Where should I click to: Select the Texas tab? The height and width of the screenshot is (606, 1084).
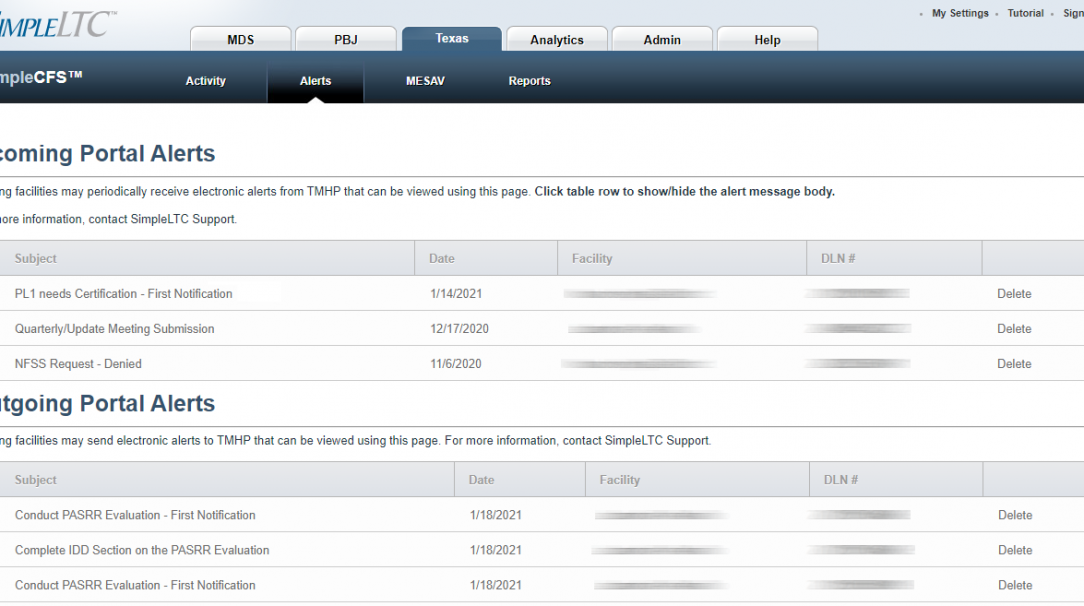(x=451, y=39)
